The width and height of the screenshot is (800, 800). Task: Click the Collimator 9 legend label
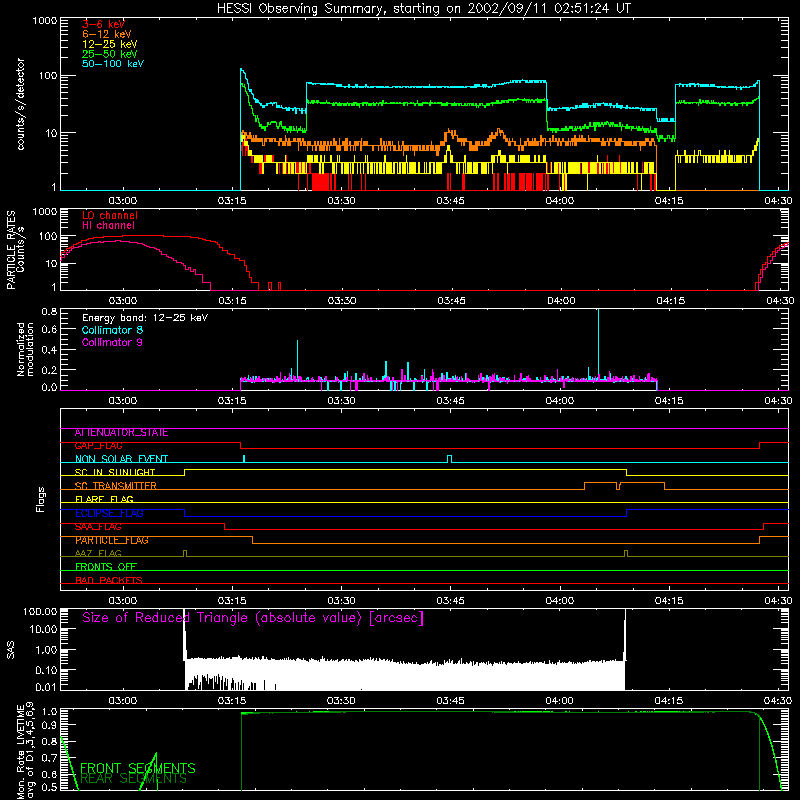tap(112, 342)
